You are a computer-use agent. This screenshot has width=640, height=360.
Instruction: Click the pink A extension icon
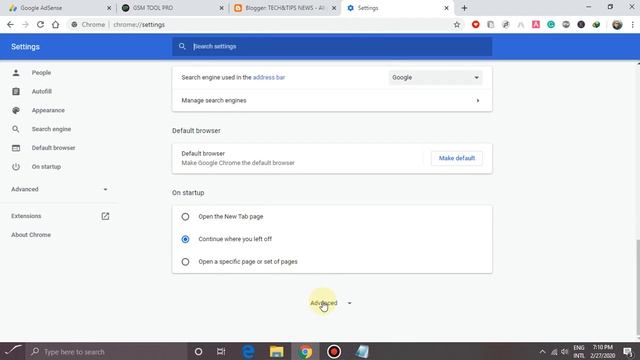point(536,25)
